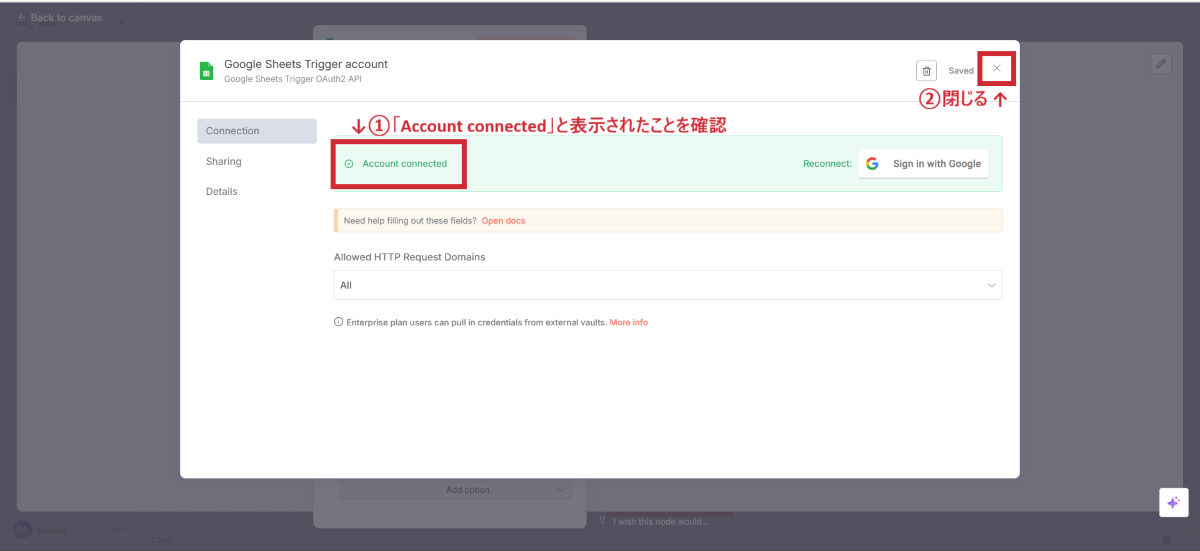Click the Google G logo icon
This screenshot has height=551, width=1200.
872,164
